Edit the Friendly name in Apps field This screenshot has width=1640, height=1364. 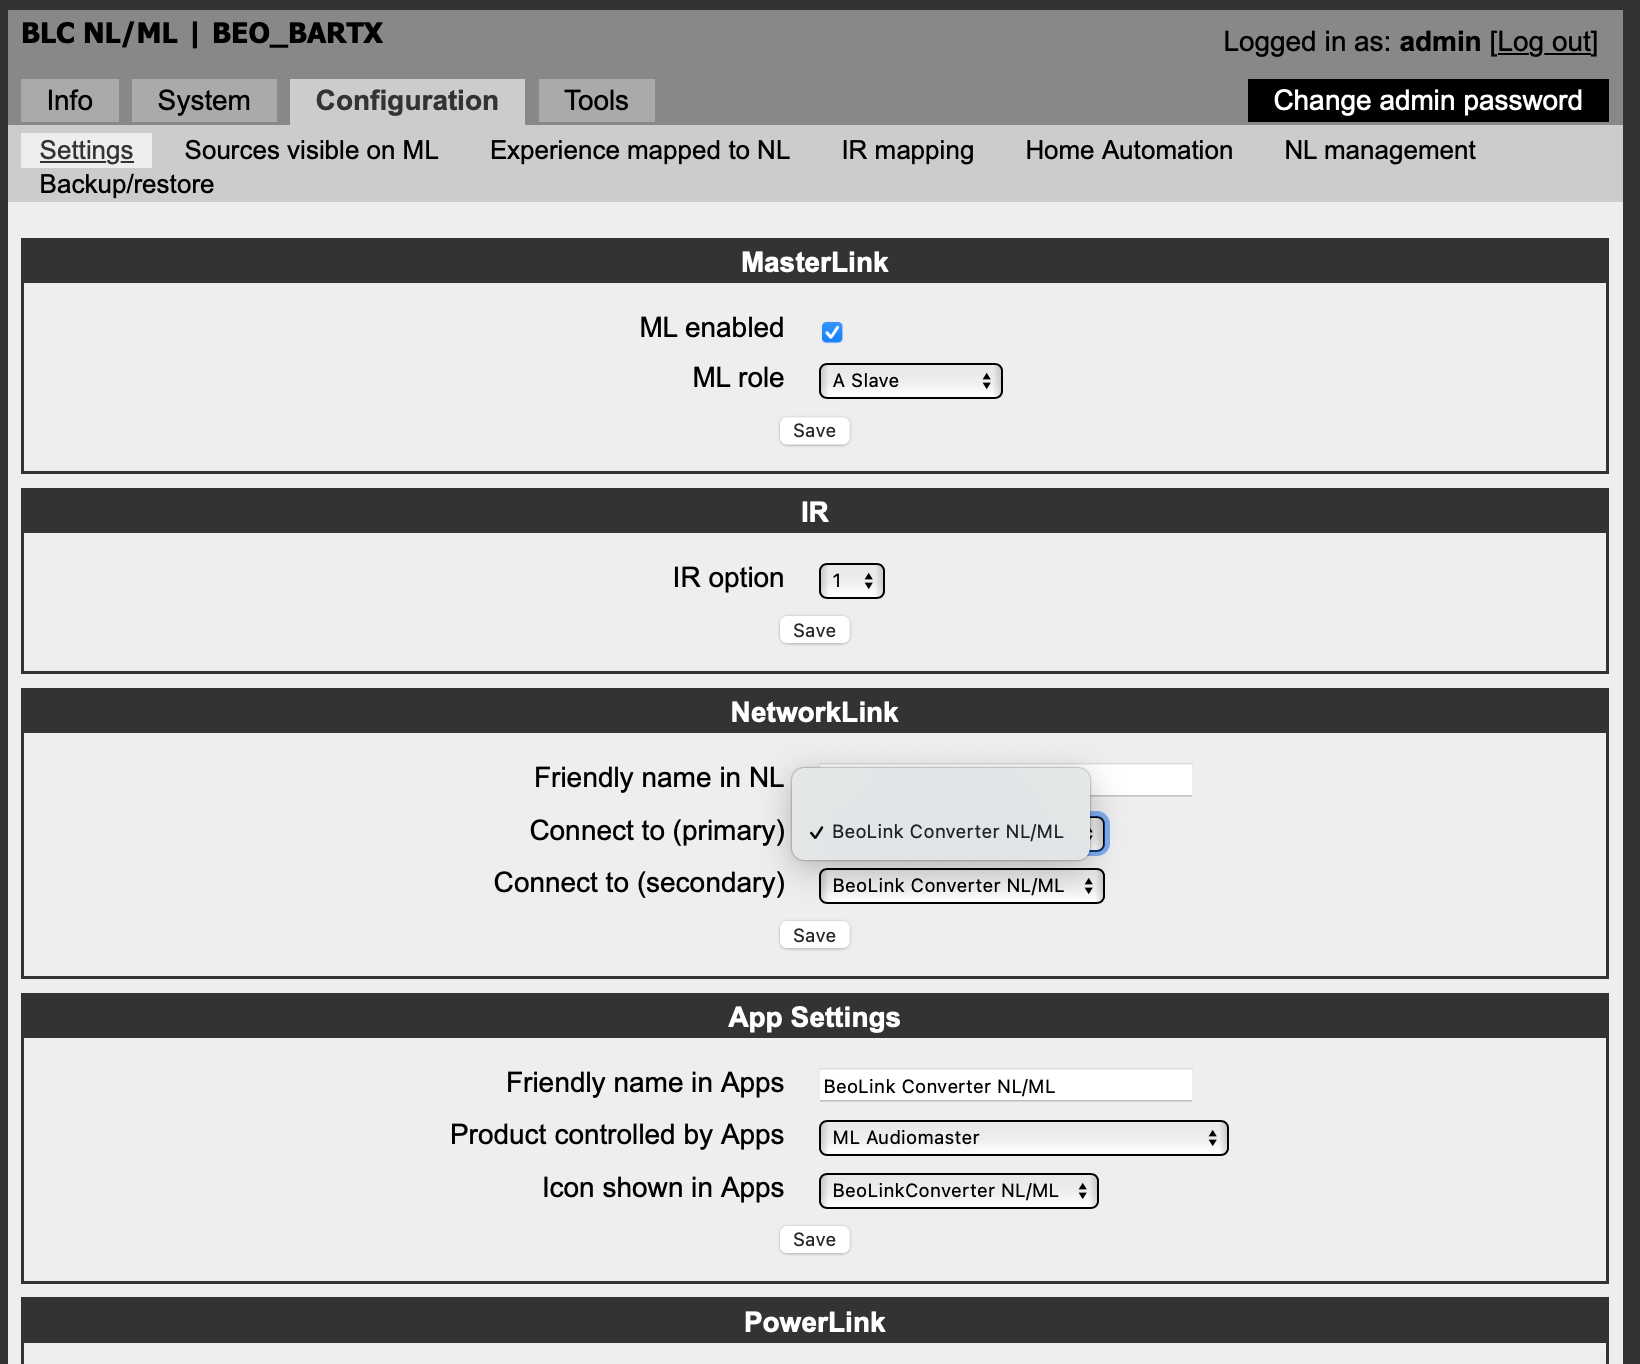(x=1005, y=1086)
